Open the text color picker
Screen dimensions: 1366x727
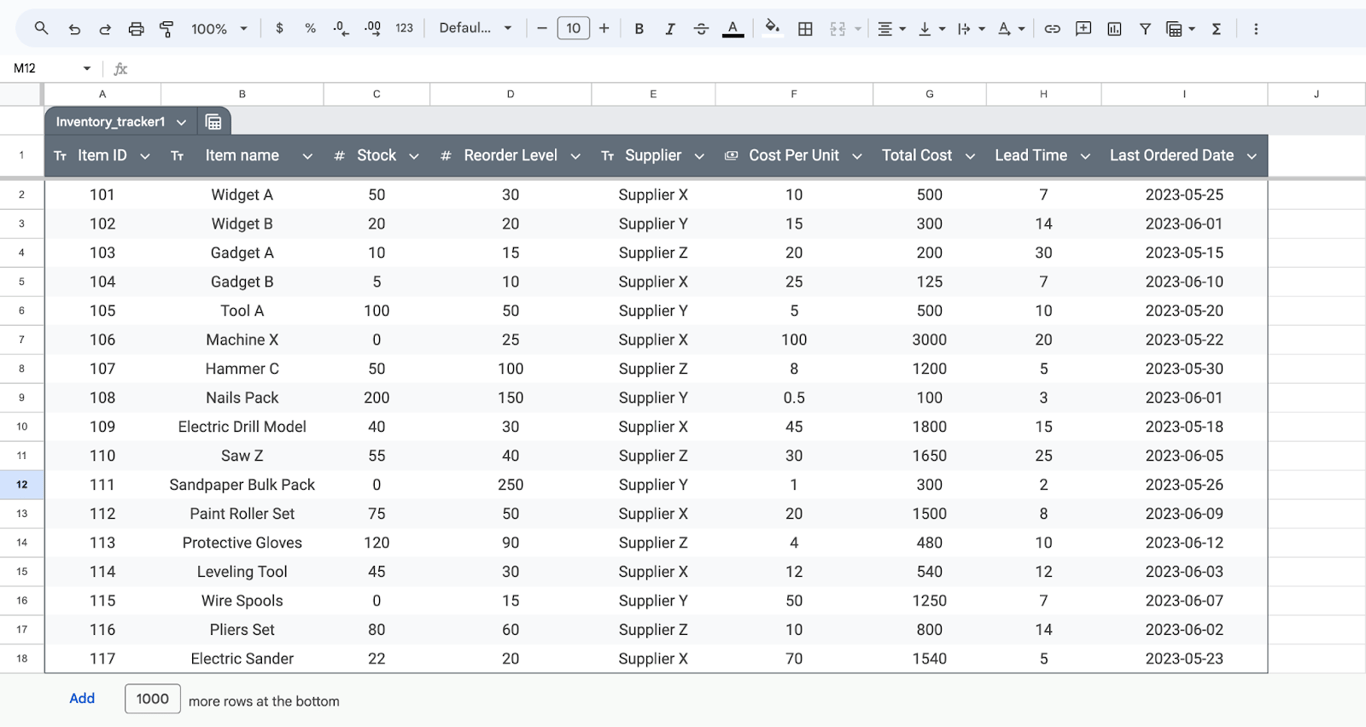[x=733, y=29]
